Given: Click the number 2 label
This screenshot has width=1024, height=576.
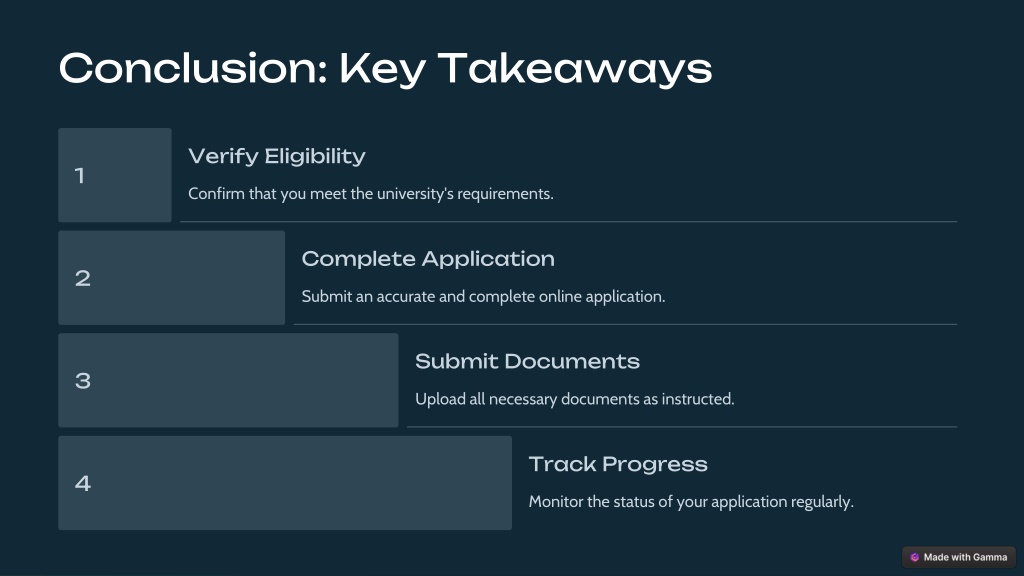Looking at the screenshot, I should [x=83, y=278].
